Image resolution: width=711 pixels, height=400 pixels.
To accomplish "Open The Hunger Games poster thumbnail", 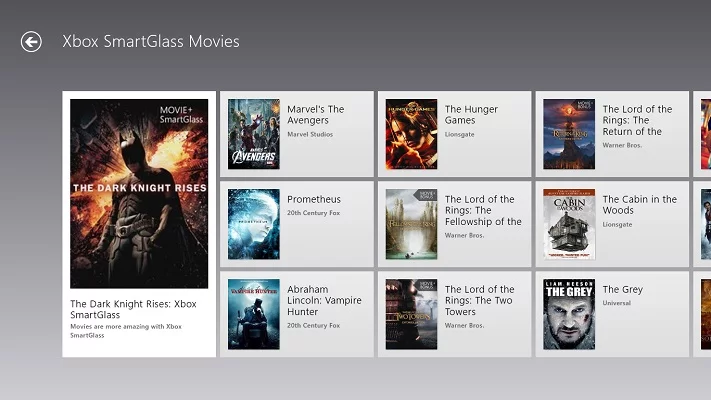I will 411,134.
